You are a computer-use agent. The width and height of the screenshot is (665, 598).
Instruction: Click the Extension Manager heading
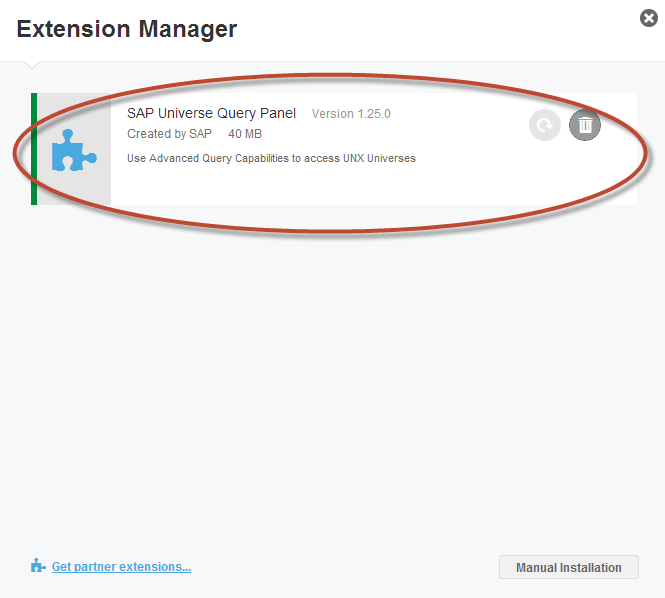(x=126, y=29)
